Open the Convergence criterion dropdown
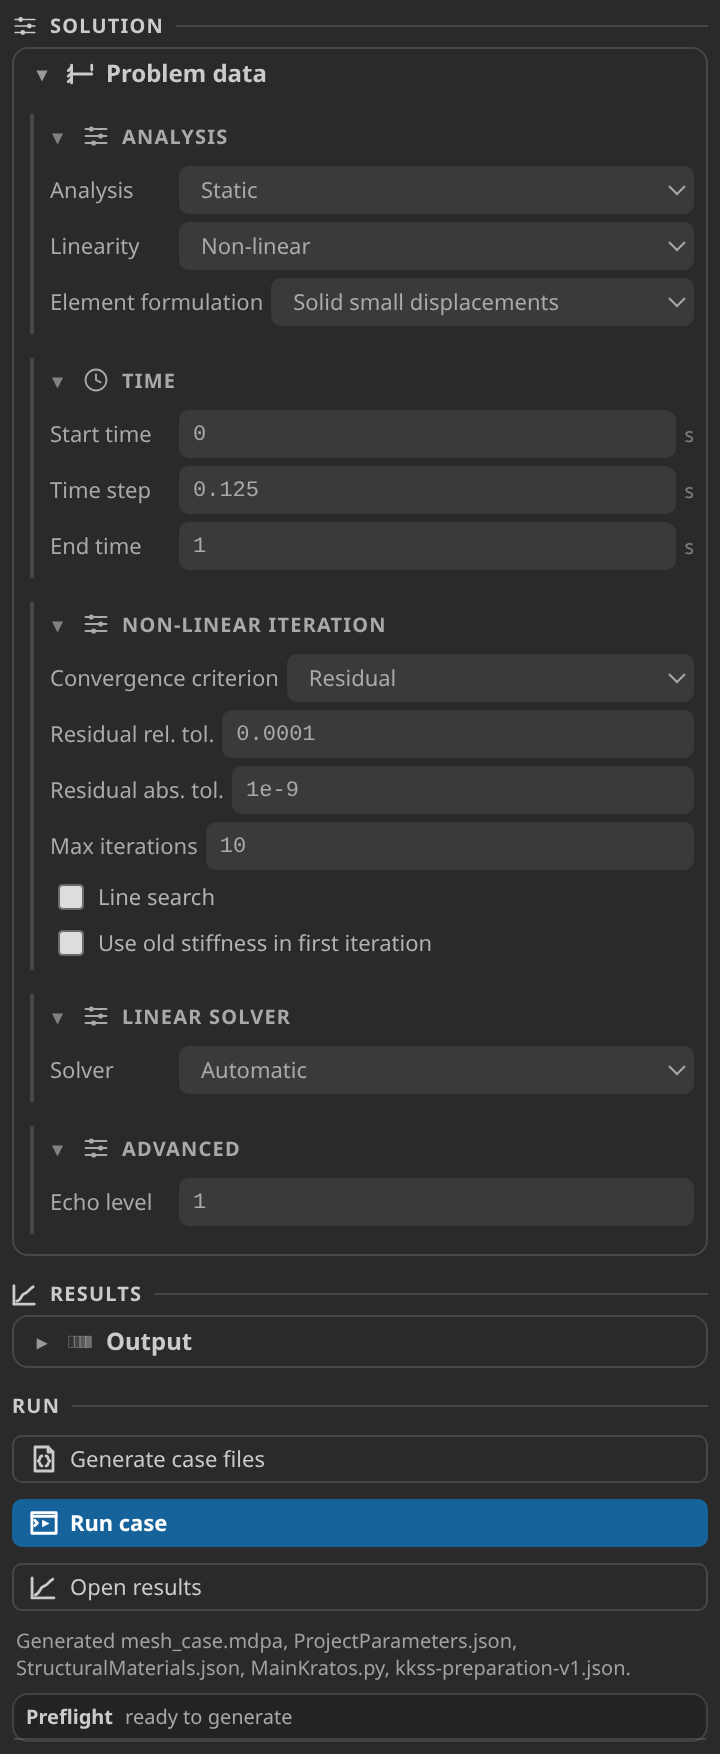The width and height of the screenshot is (720, 1754). coord(490,678)
